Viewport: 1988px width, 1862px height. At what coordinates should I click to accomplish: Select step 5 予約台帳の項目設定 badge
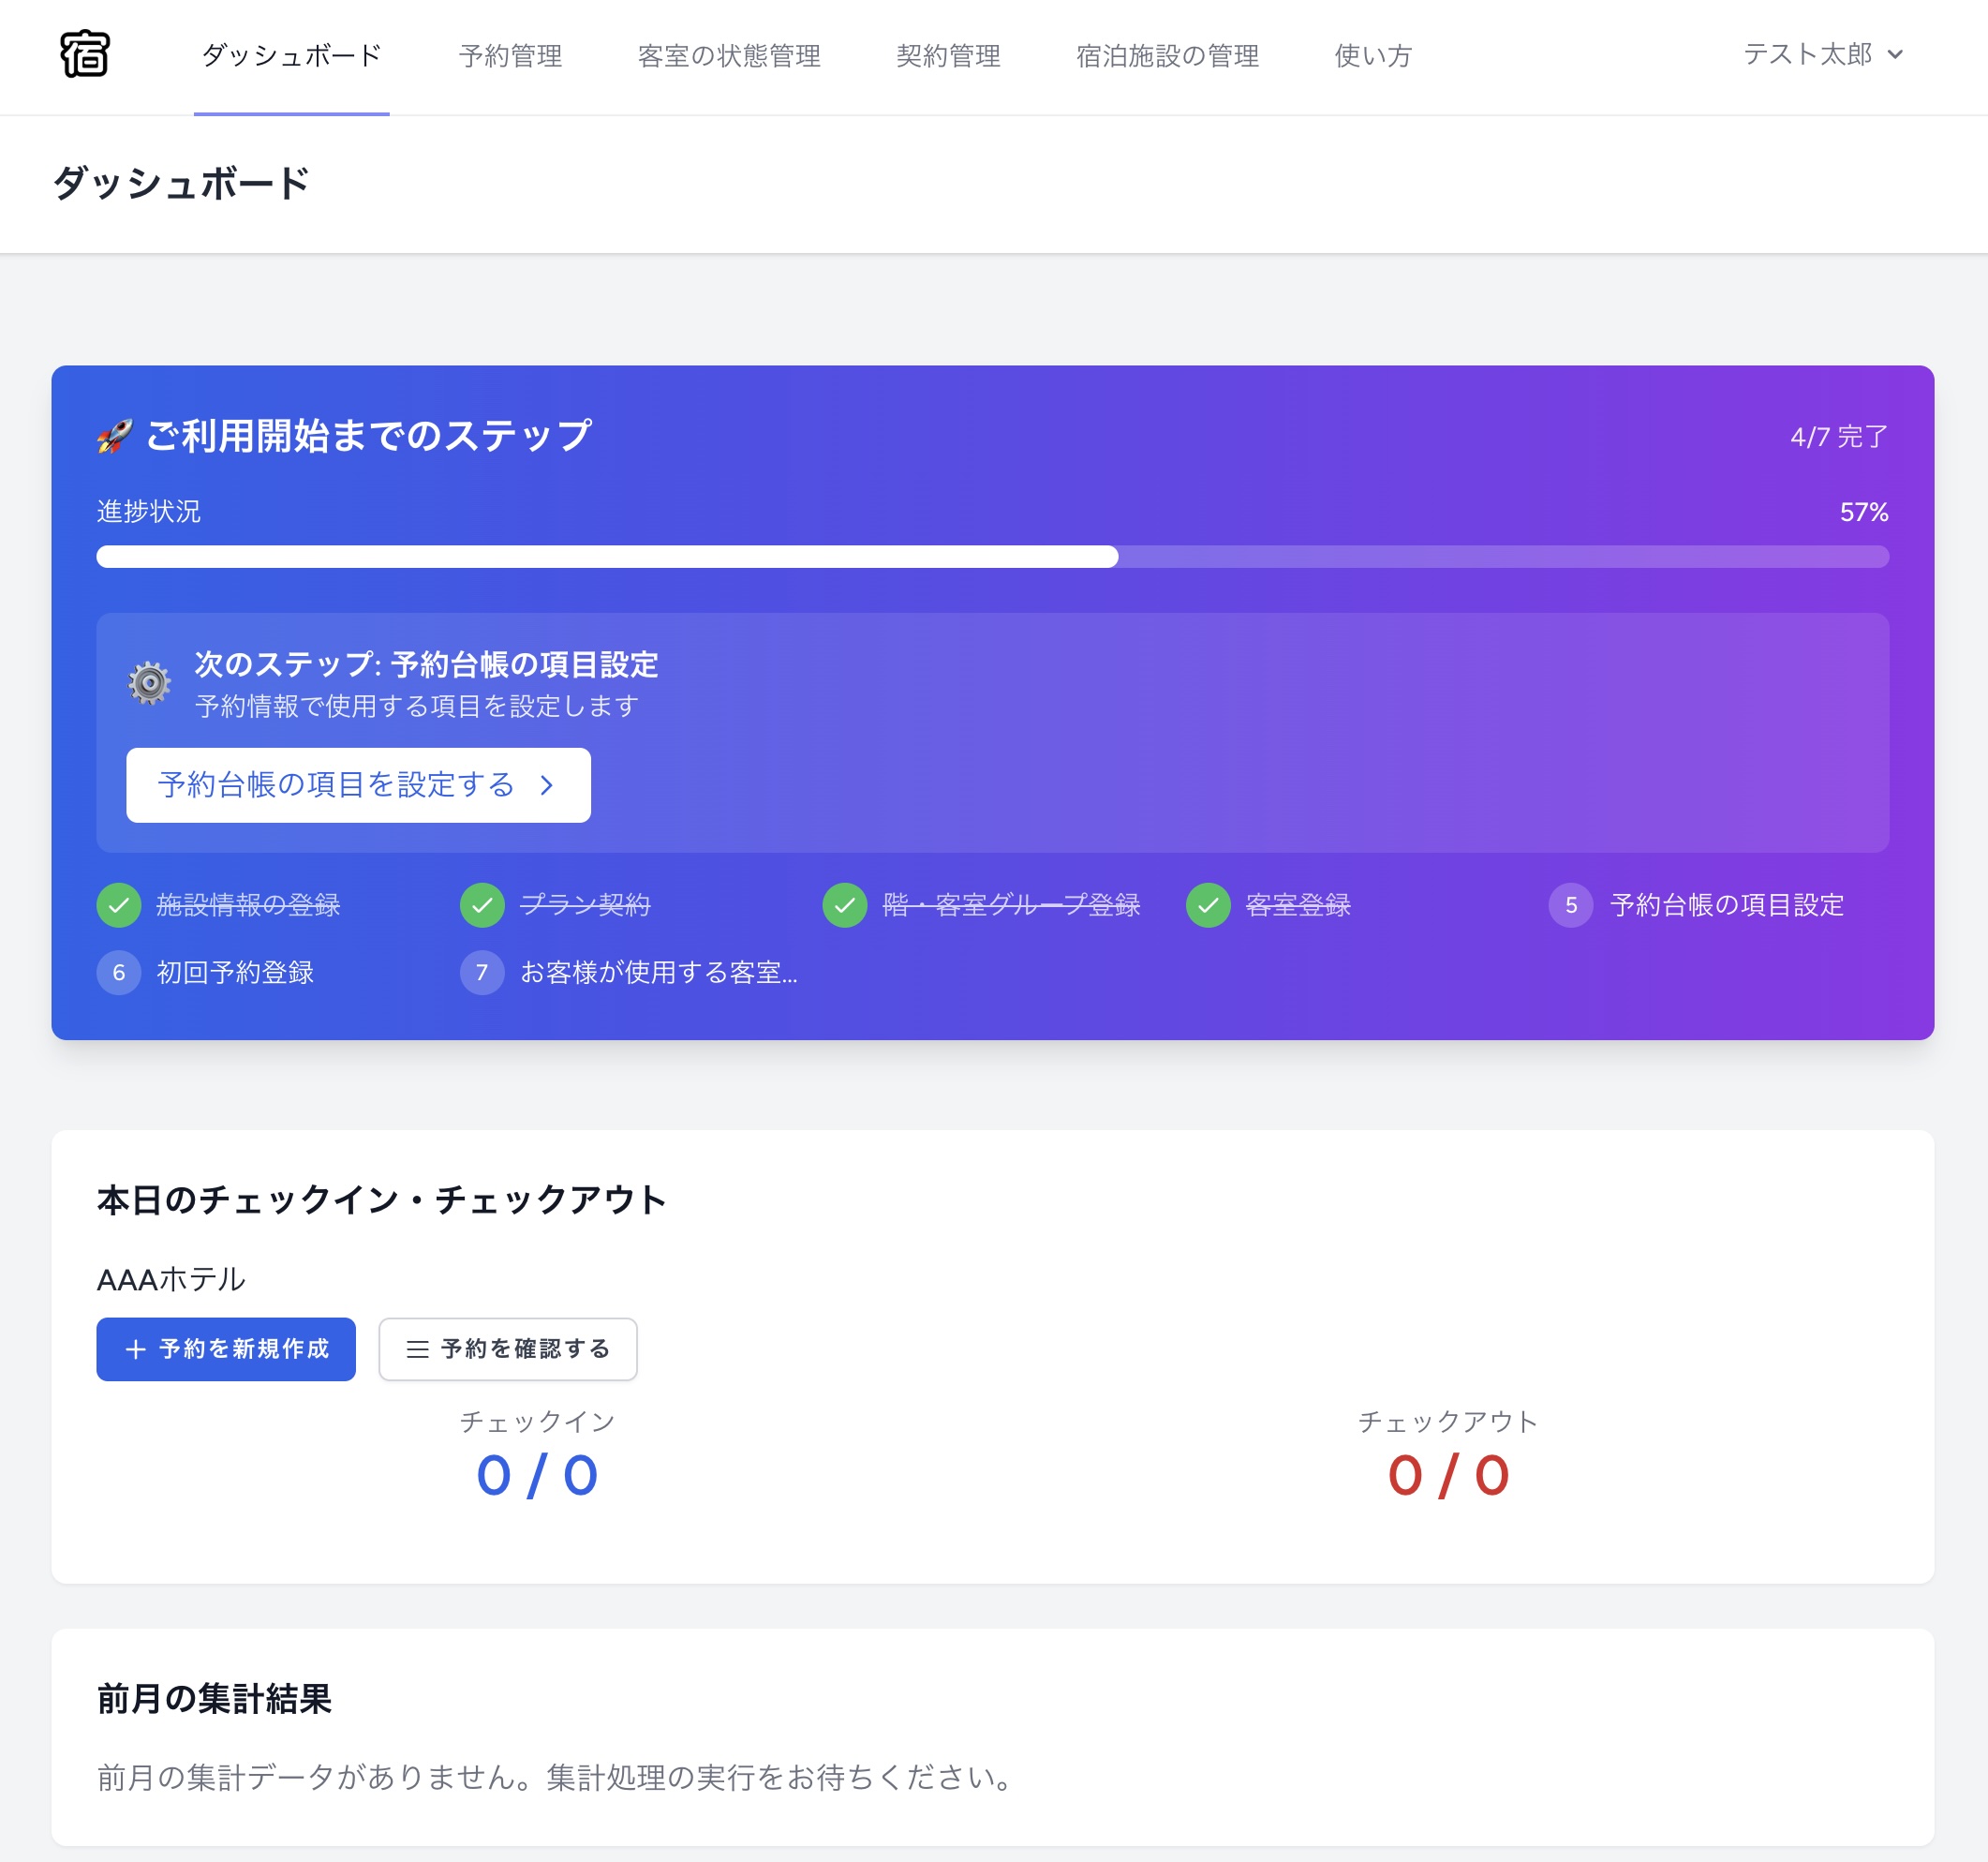[x=1571, y=905]
